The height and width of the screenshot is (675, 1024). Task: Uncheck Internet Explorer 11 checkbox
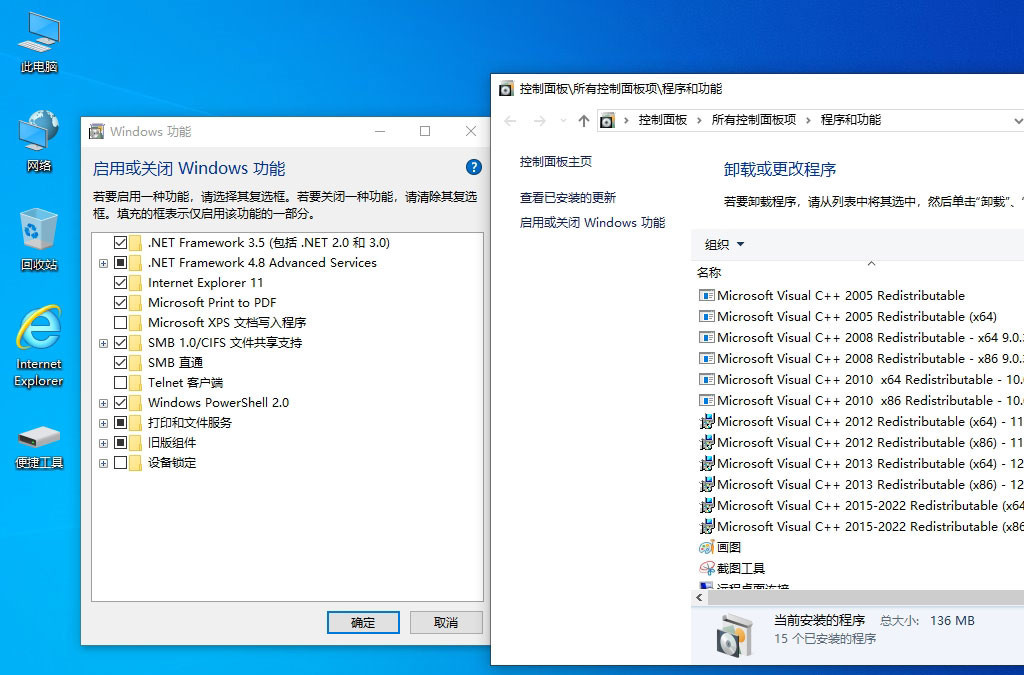click(x=120, y=283)
